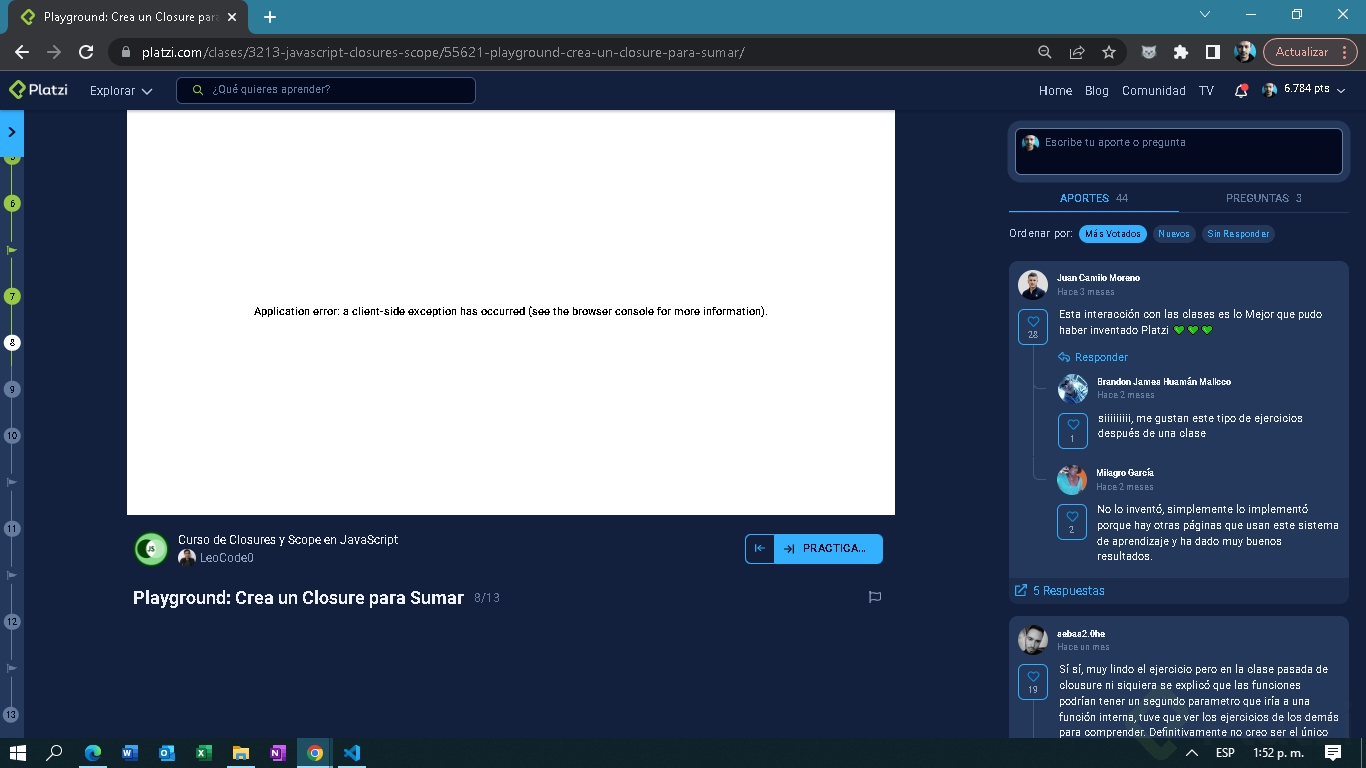Open a new browser tab
The width and height of the screenshot is (1366, 768).
[270, 17]
